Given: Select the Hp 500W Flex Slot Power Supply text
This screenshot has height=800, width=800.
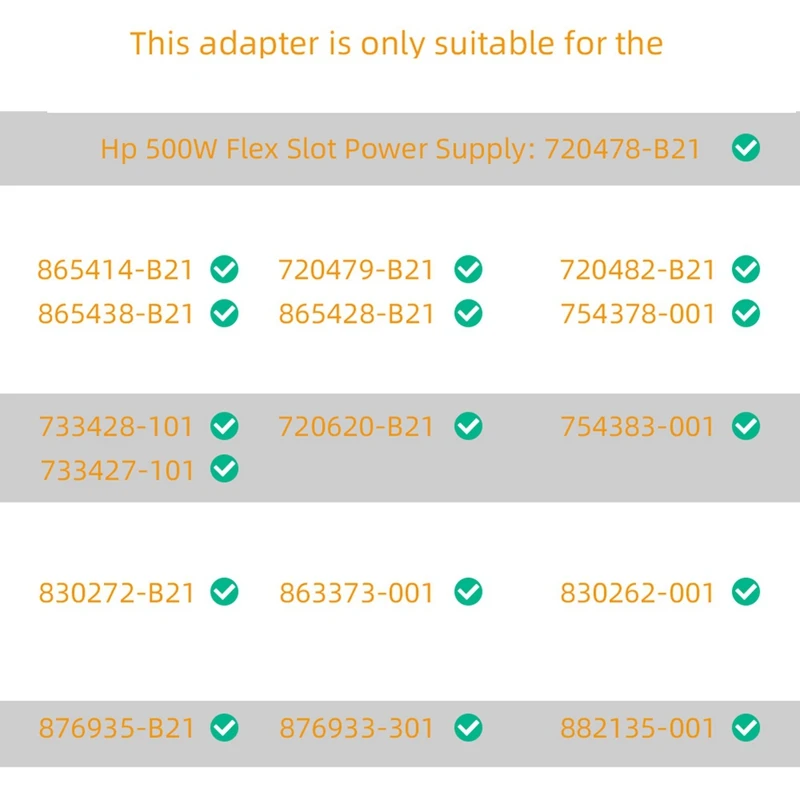Looking at the screenshot, I should tap(320, 149).
